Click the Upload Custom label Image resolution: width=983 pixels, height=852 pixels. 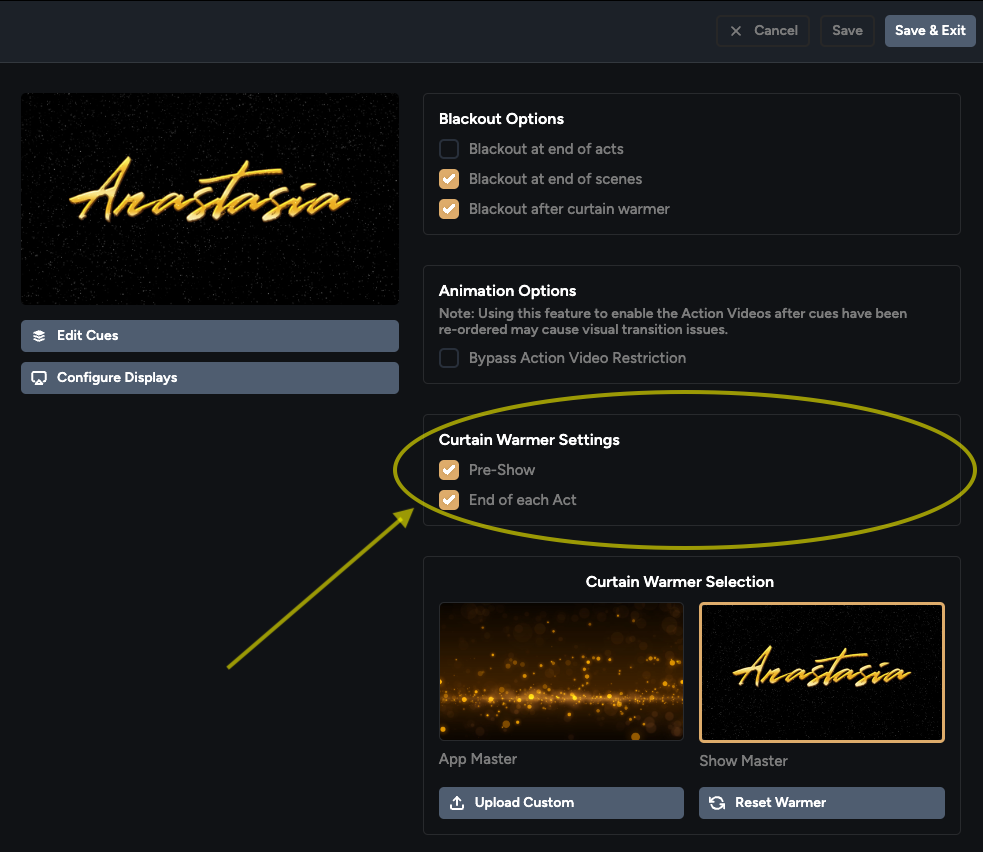point(524,802)
